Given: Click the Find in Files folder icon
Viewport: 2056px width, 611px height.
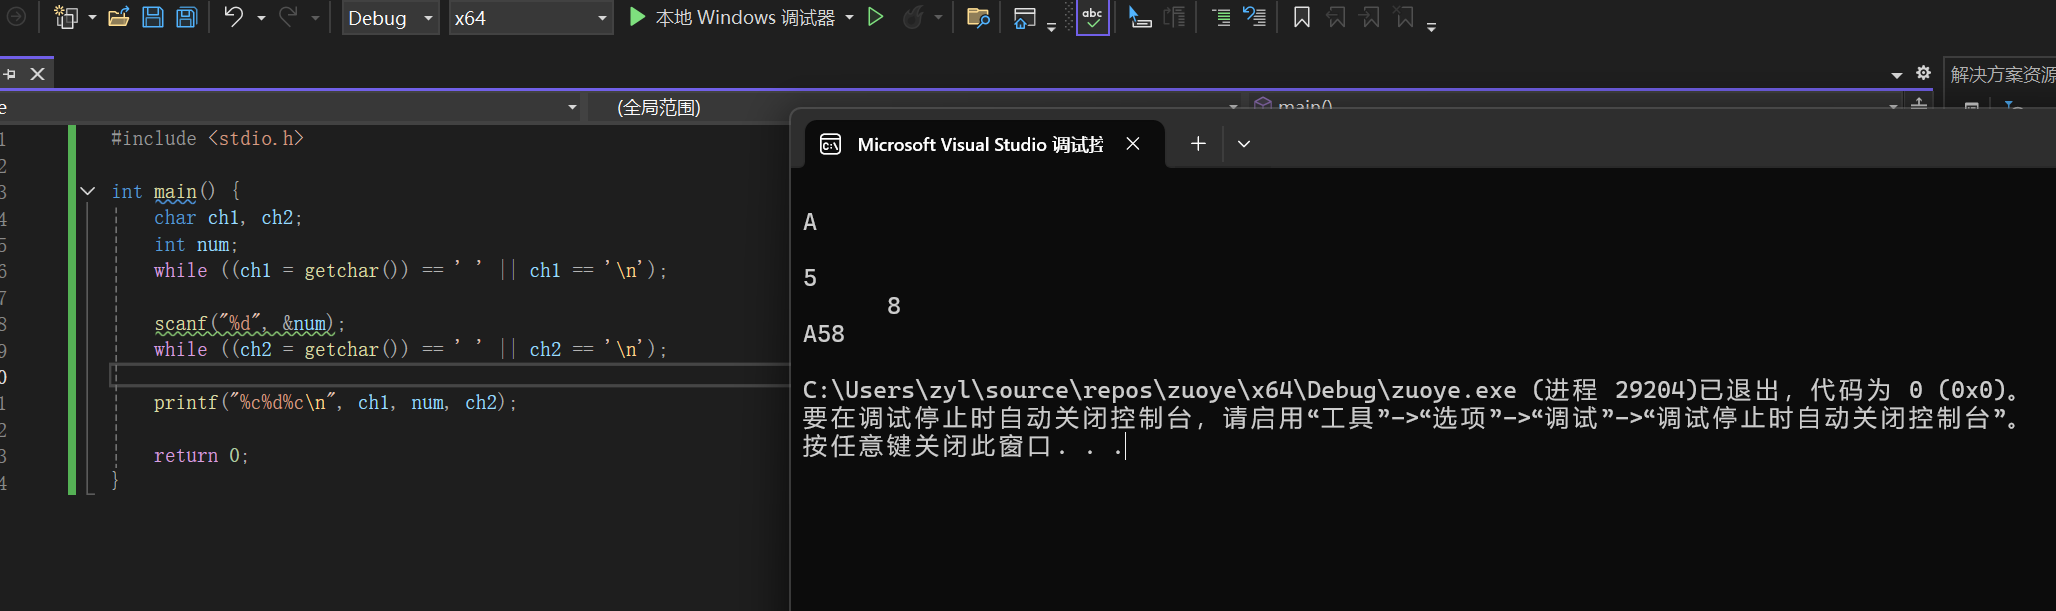Looking at the screenshot, I should click(978, 17).
